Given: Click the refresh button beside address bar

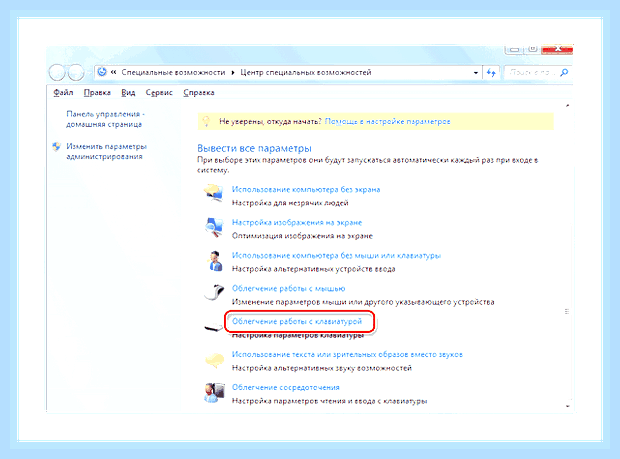Looking at the screenshot, I should coord(491,72).
